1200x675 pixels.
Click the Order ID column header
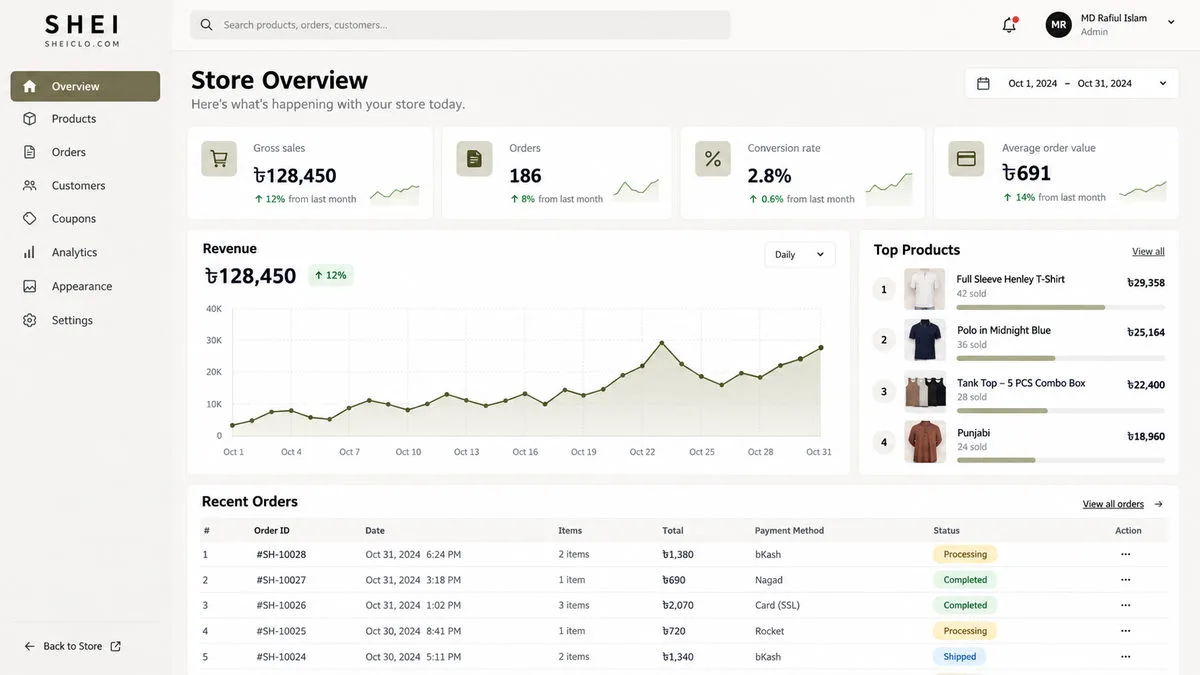(272, 531)
